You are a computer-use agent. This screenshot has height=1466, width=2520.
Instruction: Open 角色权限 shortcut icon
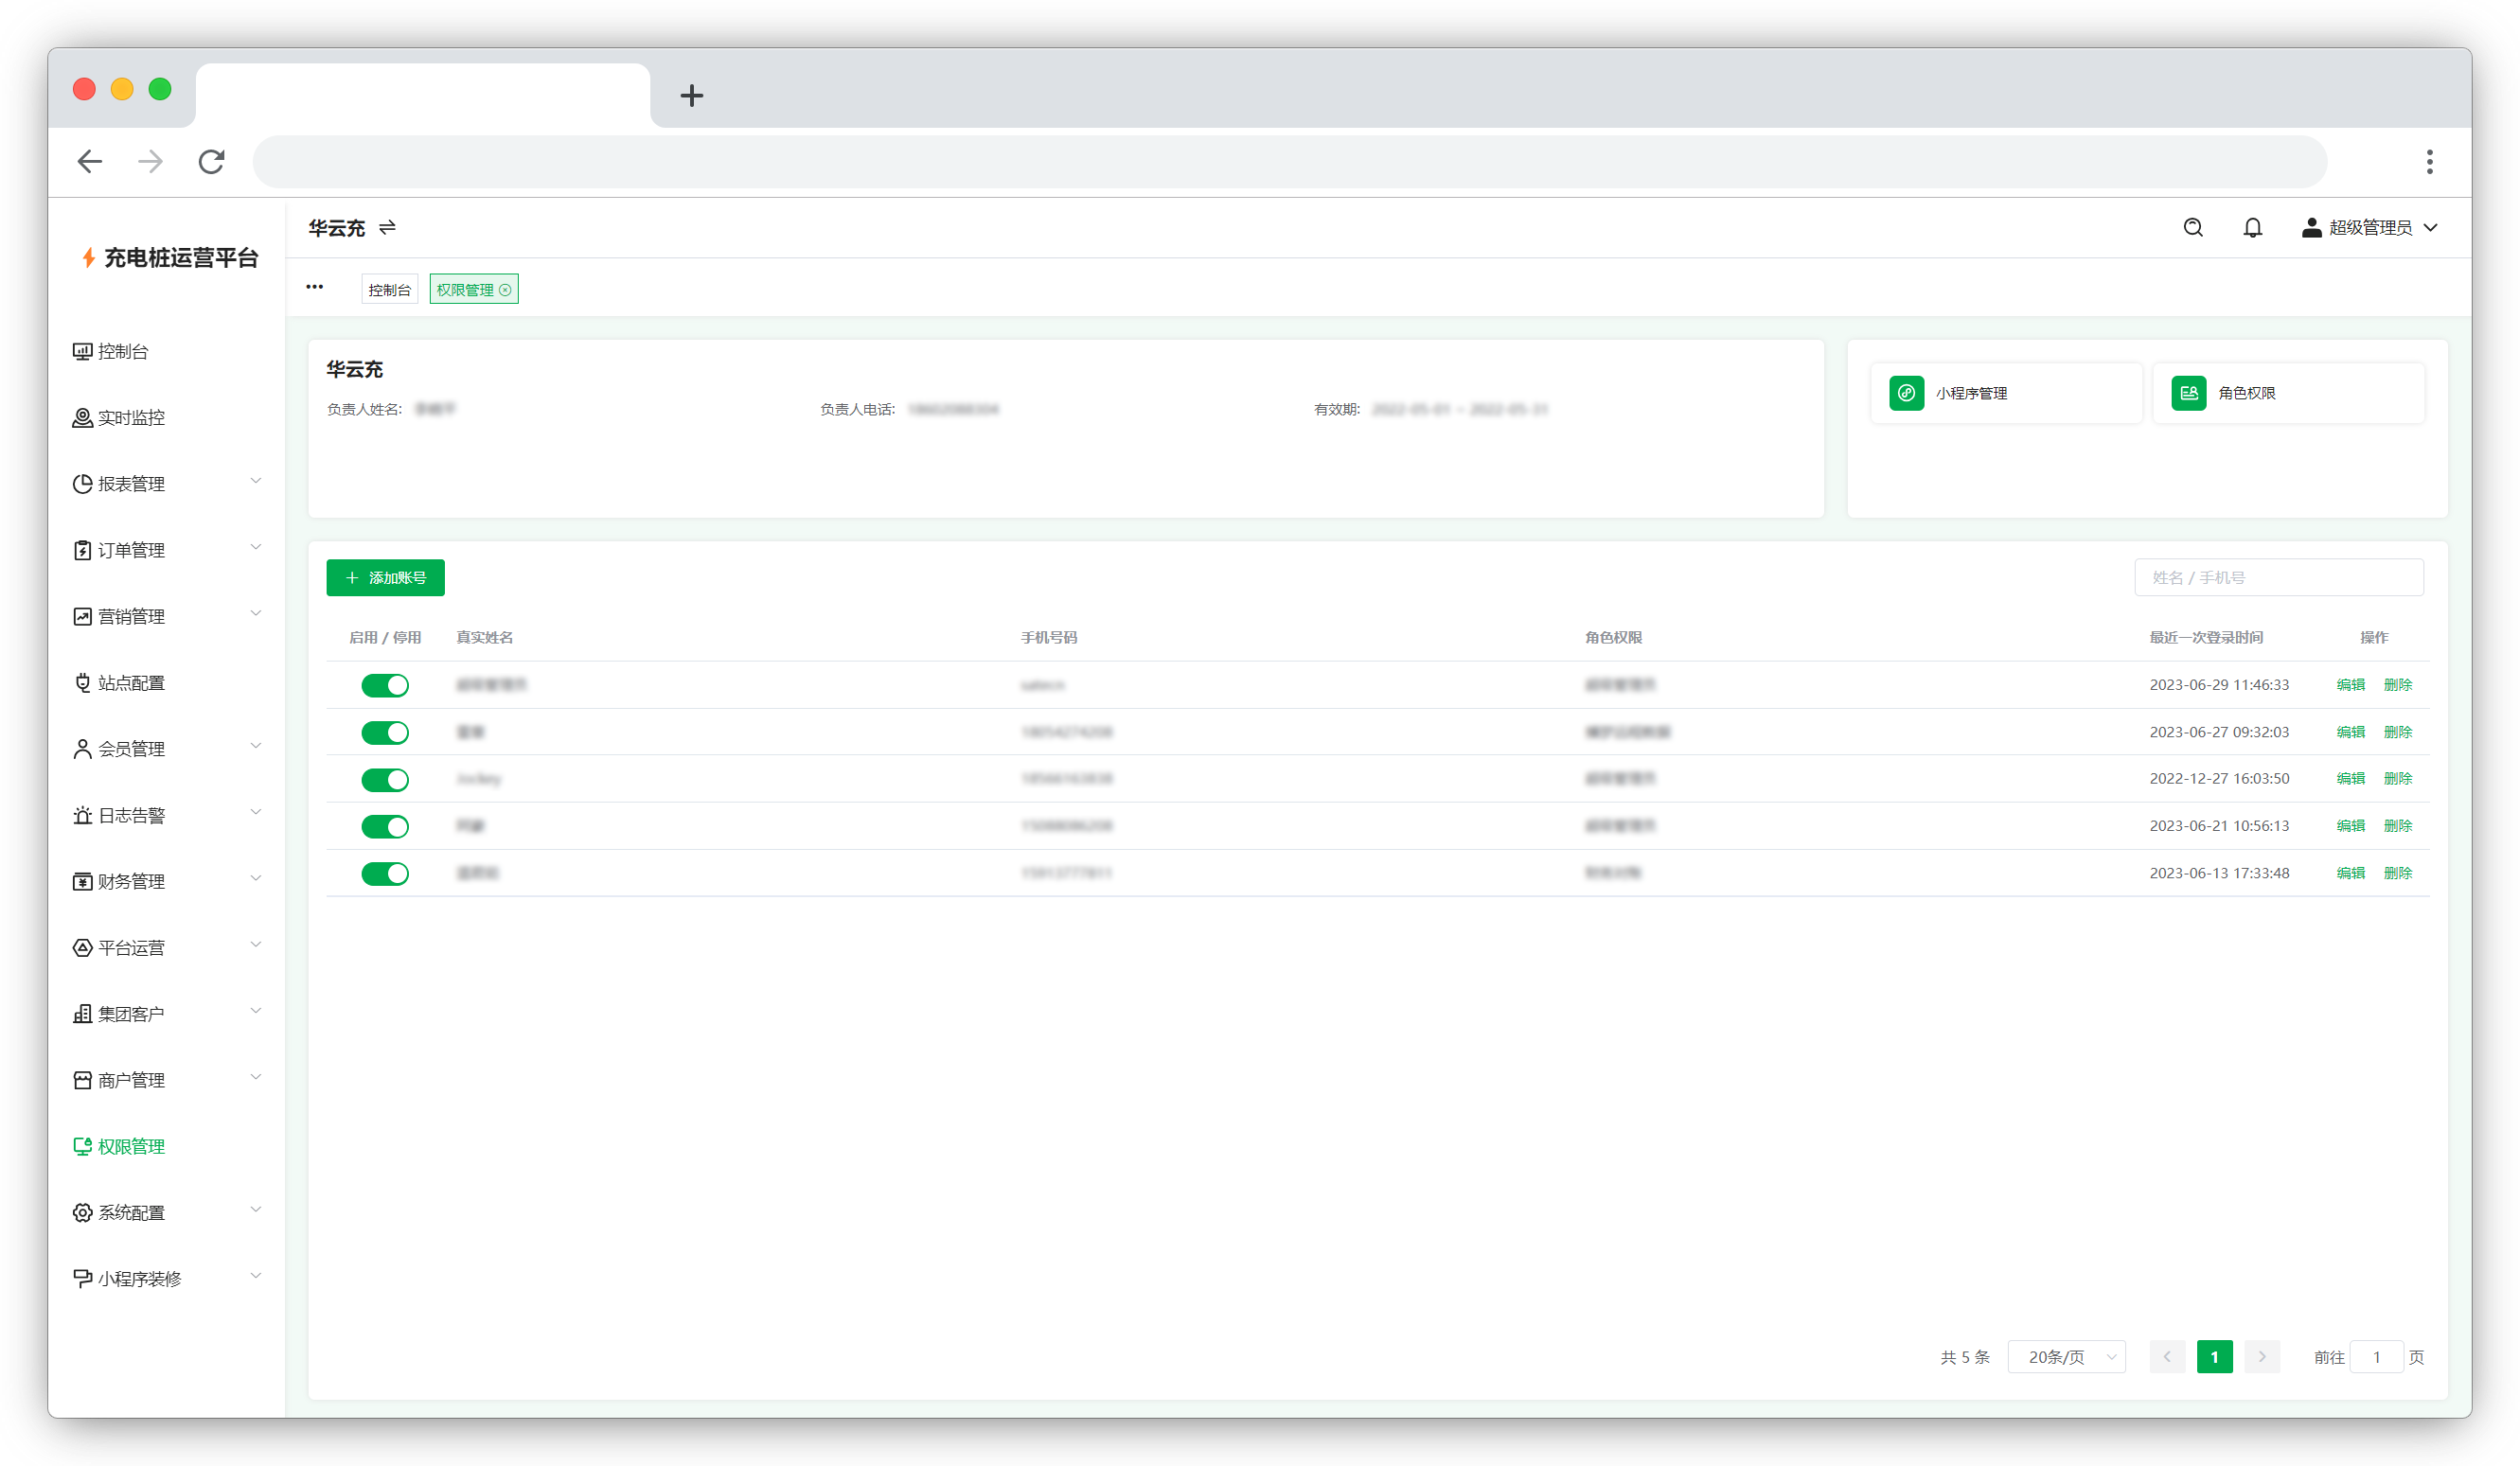pyautogui.click(x=2188, y=393)
